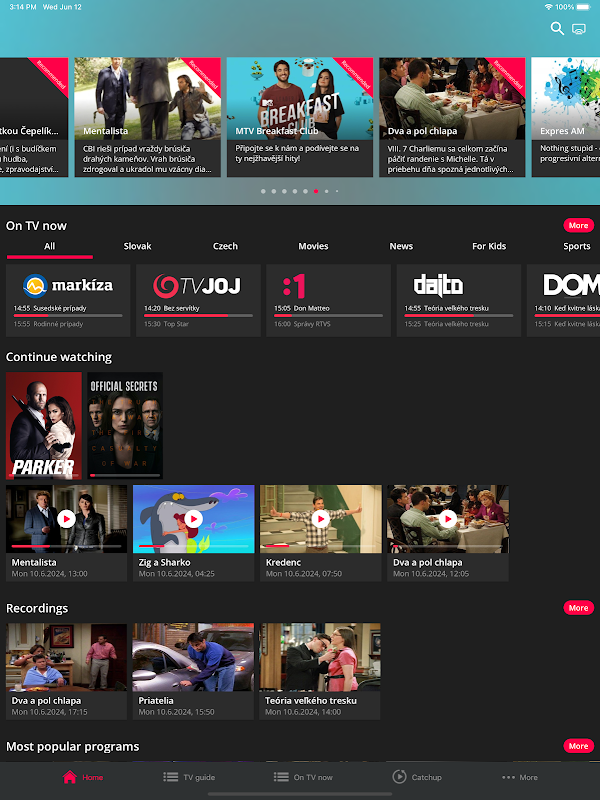Play Dva a pol chlapa continue-watching video
Image resolution: width=600 pixels, height=800 pixels.
pyautogui.click(x=447, y=519)
